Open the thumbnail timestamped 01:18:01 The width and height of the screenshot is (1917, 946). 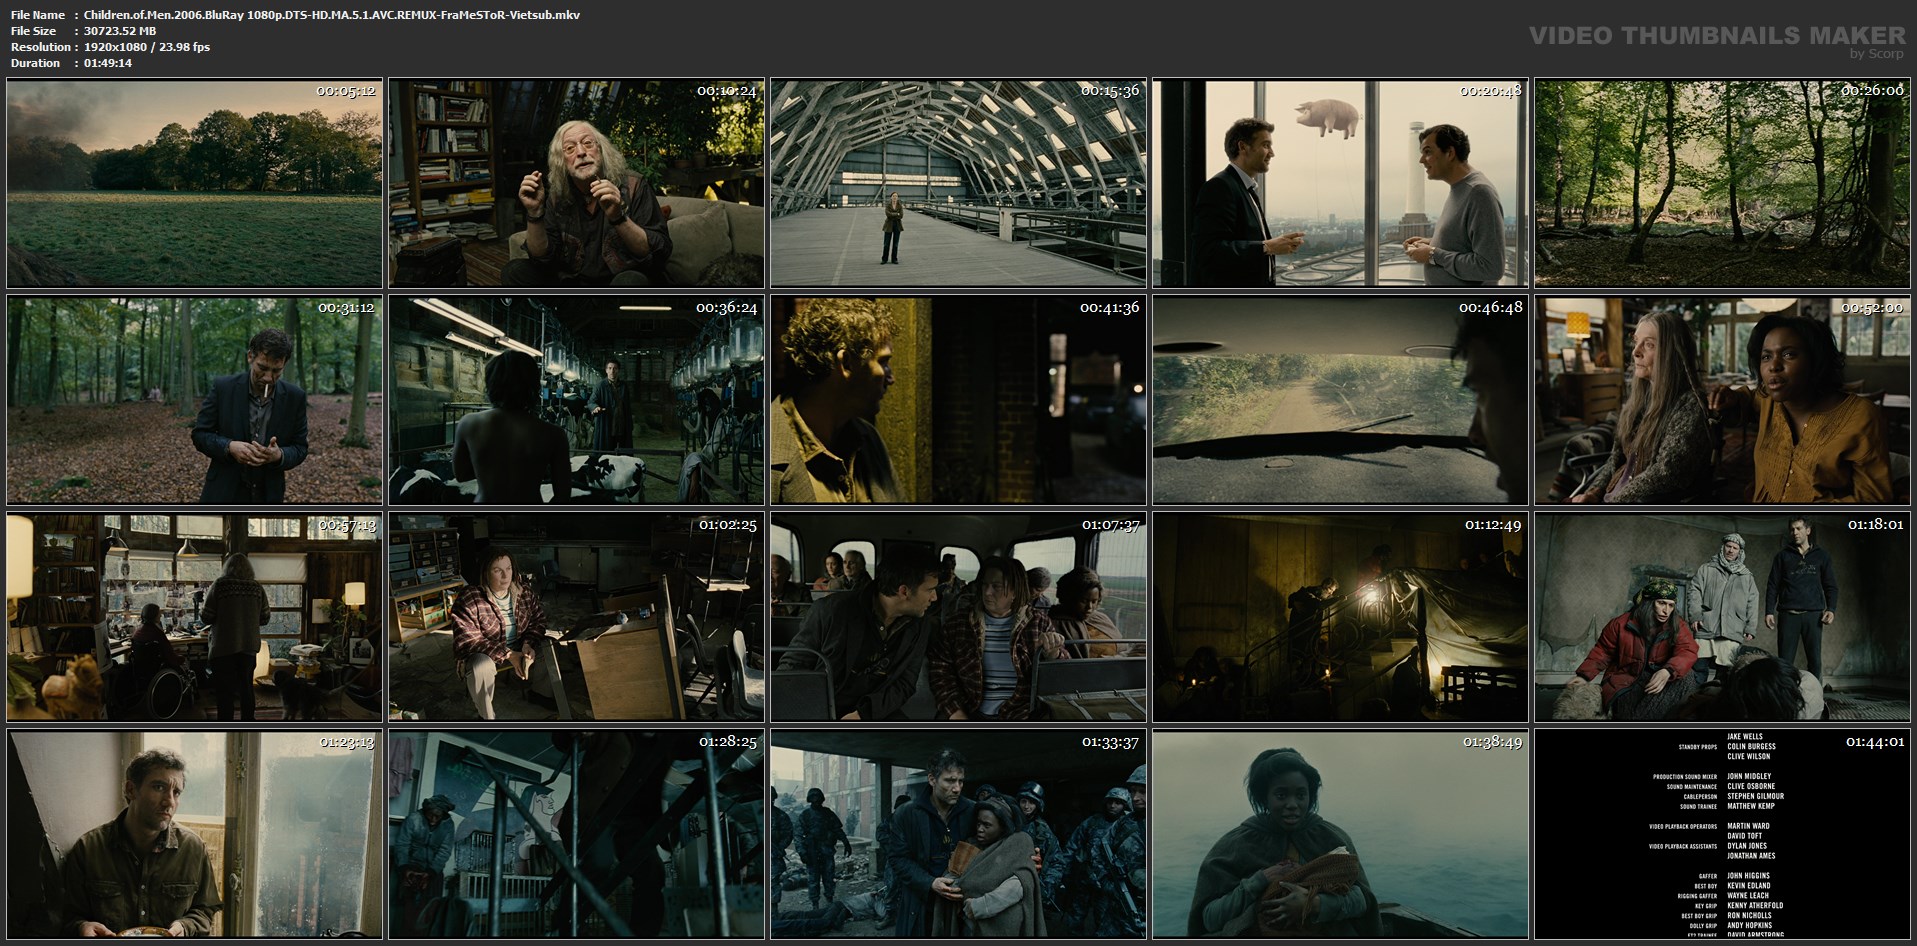[x=1723, y=617]
